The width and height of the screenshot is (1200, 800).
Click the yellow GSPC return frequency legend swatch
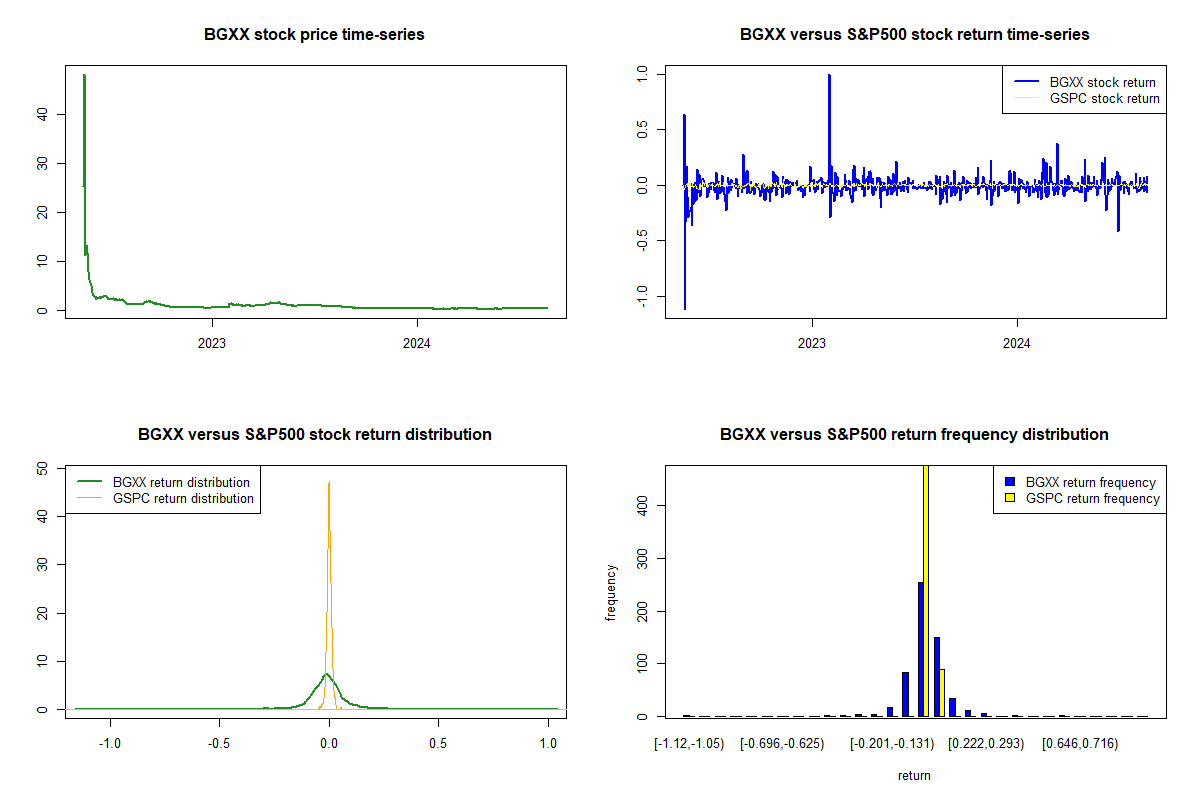click(x=1011, y=498)
